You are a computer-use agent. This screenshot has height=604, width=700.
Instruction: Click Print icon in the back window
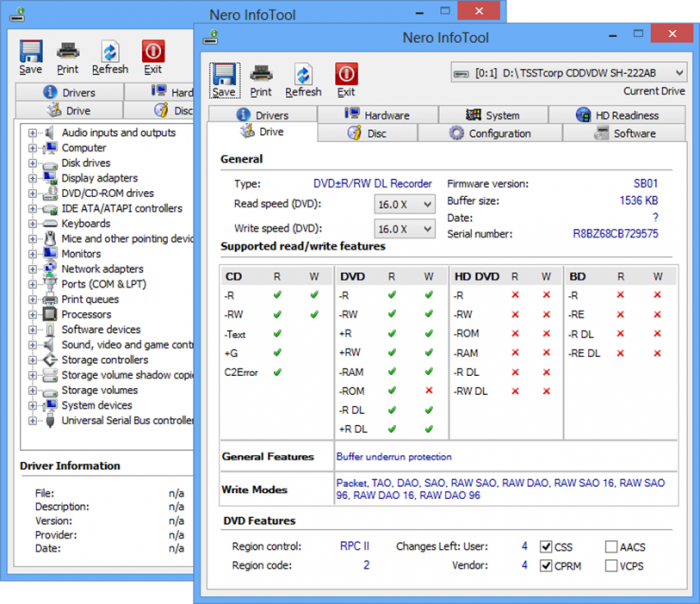(68, 51)
